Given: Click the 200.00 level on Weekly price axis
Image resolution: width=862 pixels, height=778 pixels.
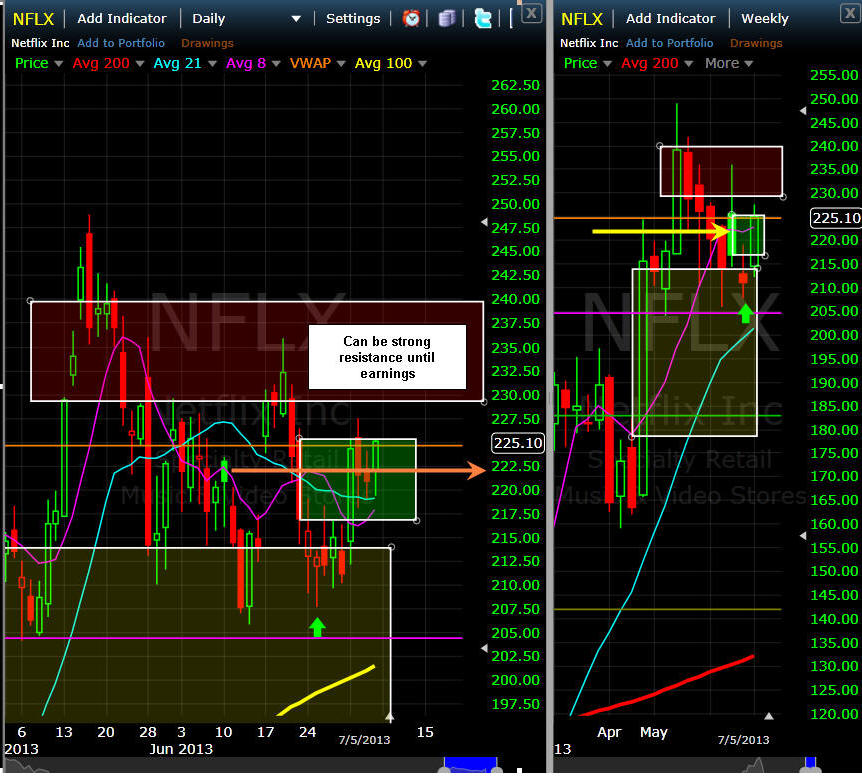Looking at the screenshot, I should [833, 335].
